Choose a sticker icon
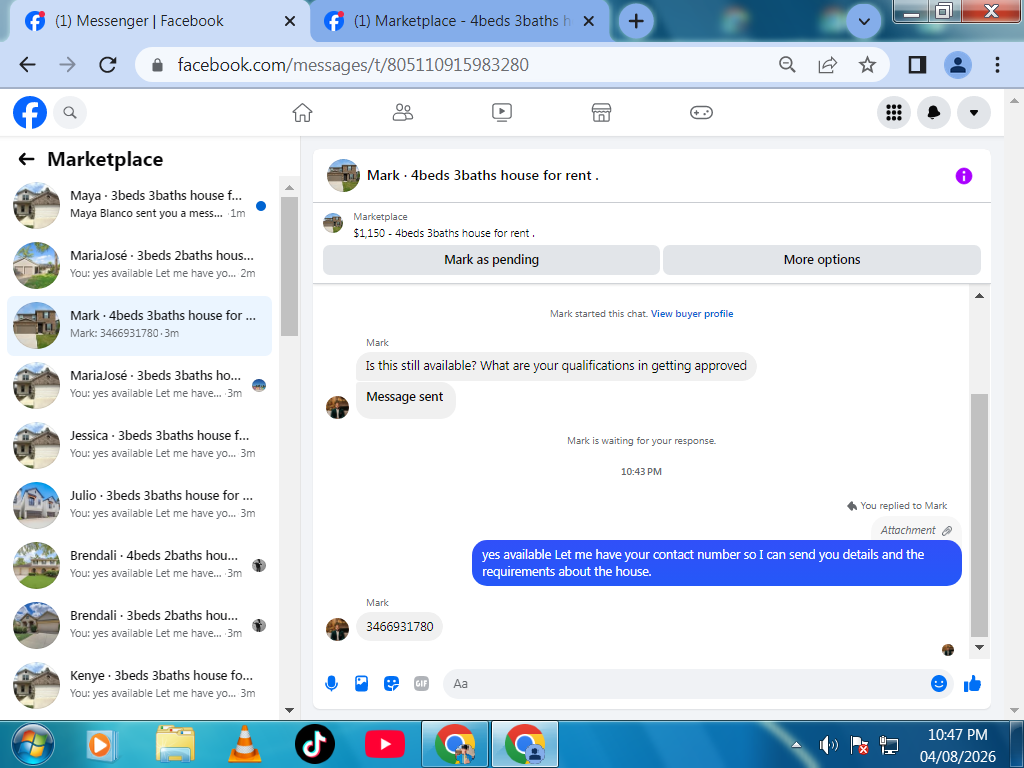The image size is (1024, 768). [391, 684]
